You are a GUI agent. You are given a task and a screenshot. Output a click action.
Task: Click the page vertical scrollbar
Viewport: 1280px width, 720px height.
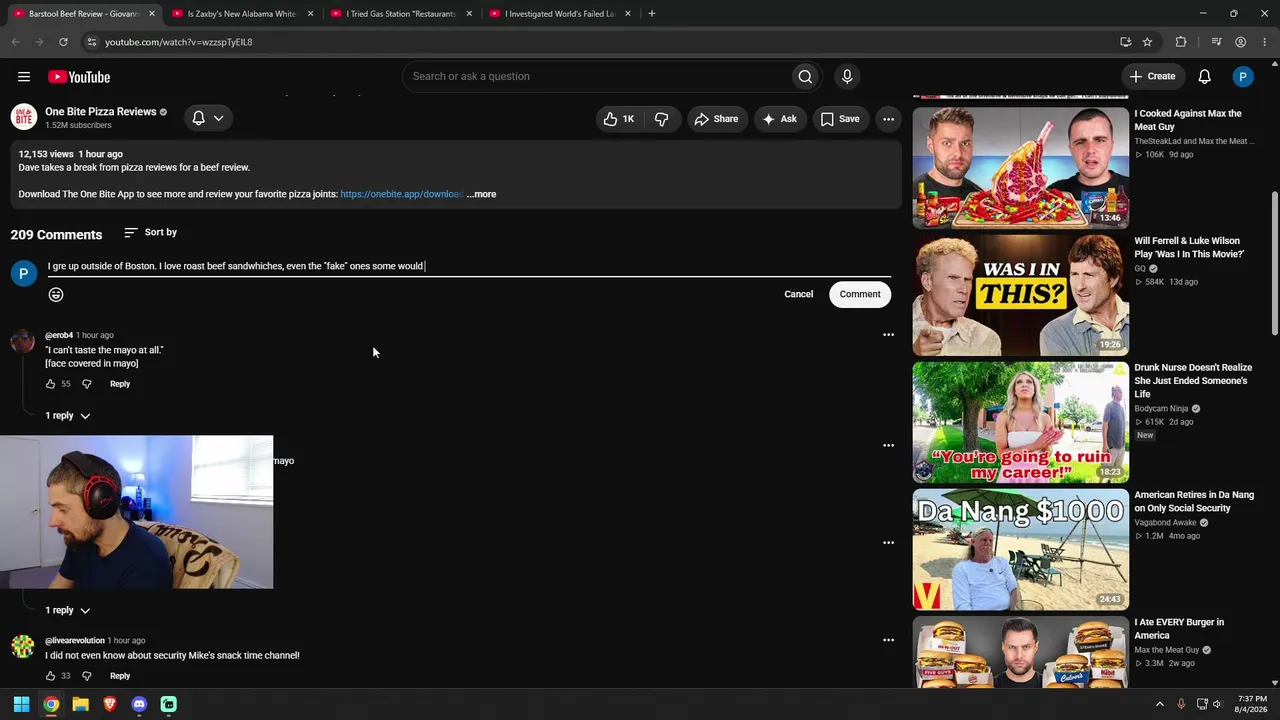1274,264
